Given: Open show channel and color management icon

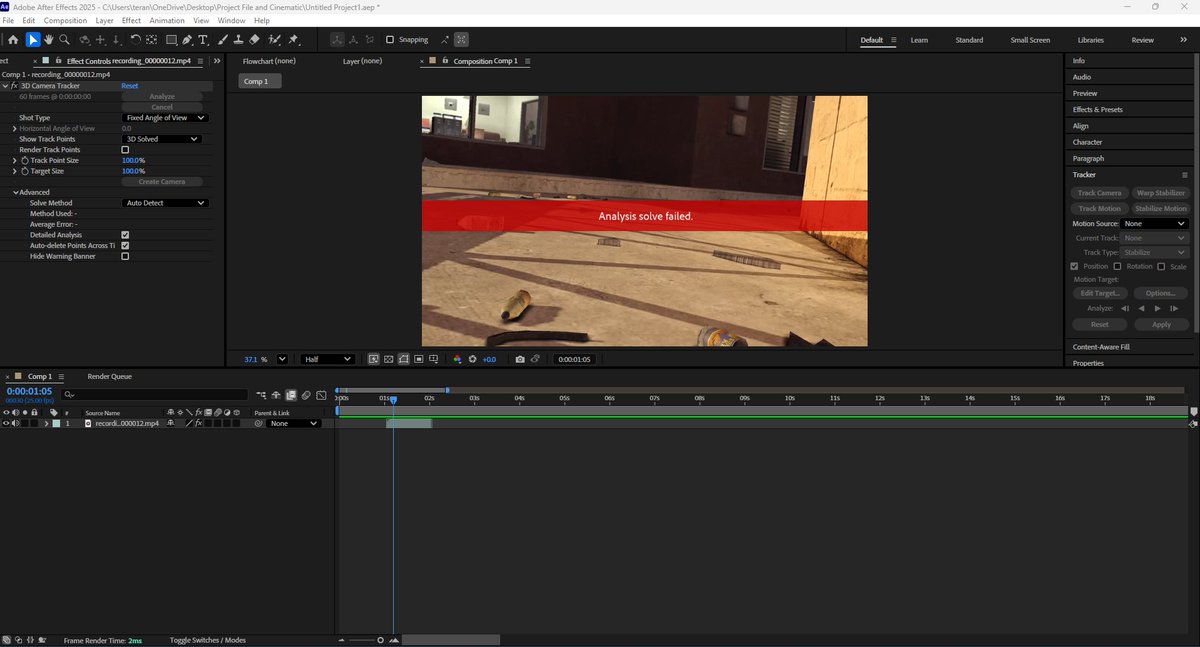Looking at the screenshot, I should [x=457, y=359].
